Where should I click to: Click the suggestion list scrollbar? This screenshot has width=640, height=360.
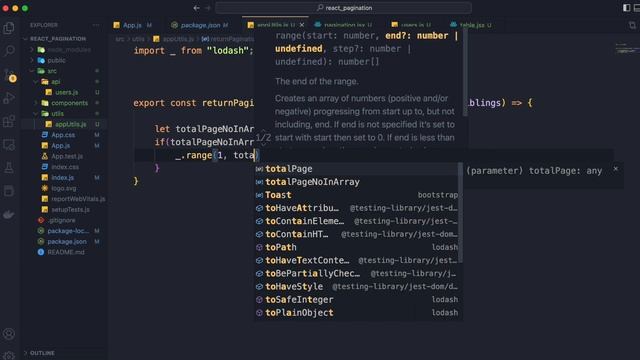point(460,212)
